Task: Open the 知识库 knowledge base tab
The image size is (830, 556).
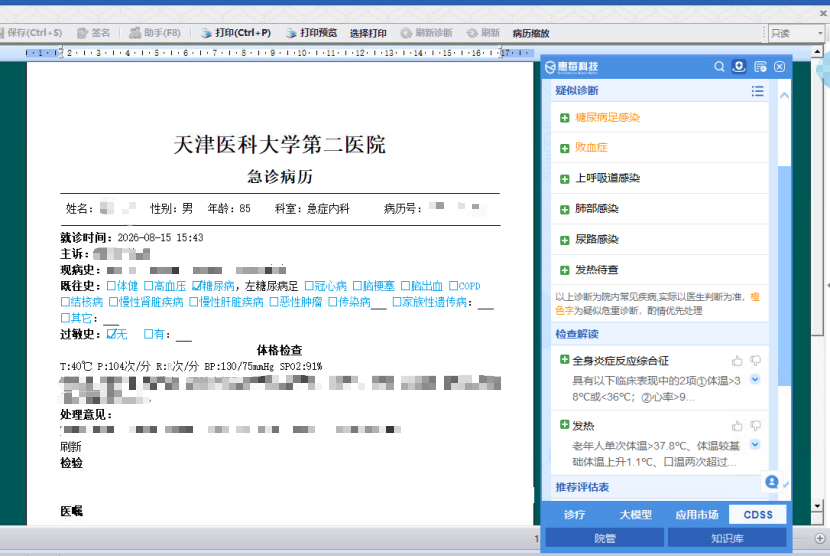Action: (x=727, y=539)
